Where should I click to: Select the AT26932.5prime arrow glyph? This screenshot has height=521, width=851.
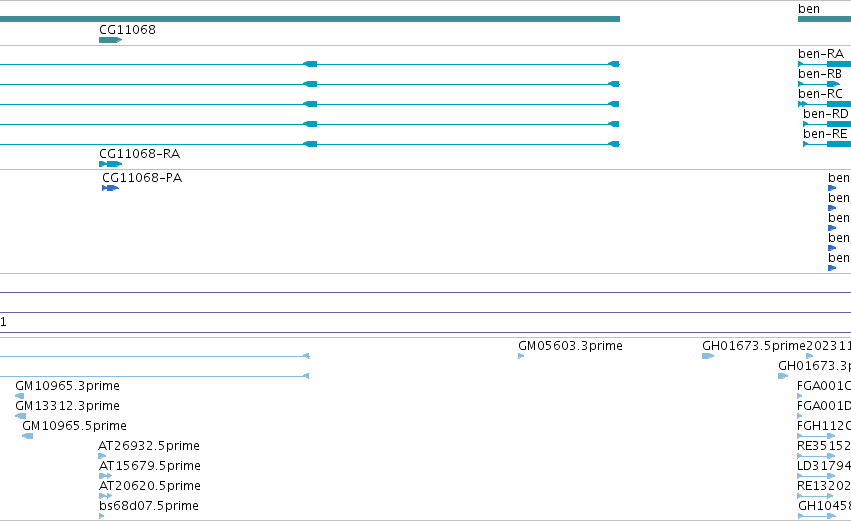click(102, 456)
